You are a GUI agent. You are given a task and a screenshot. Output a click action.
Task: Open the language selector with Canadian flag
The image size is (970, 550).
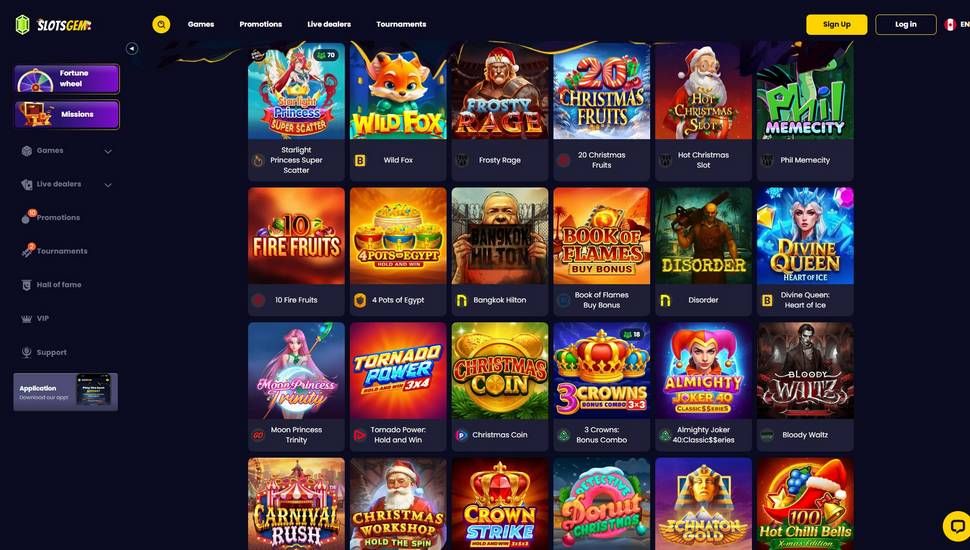(x=956, y=25)
